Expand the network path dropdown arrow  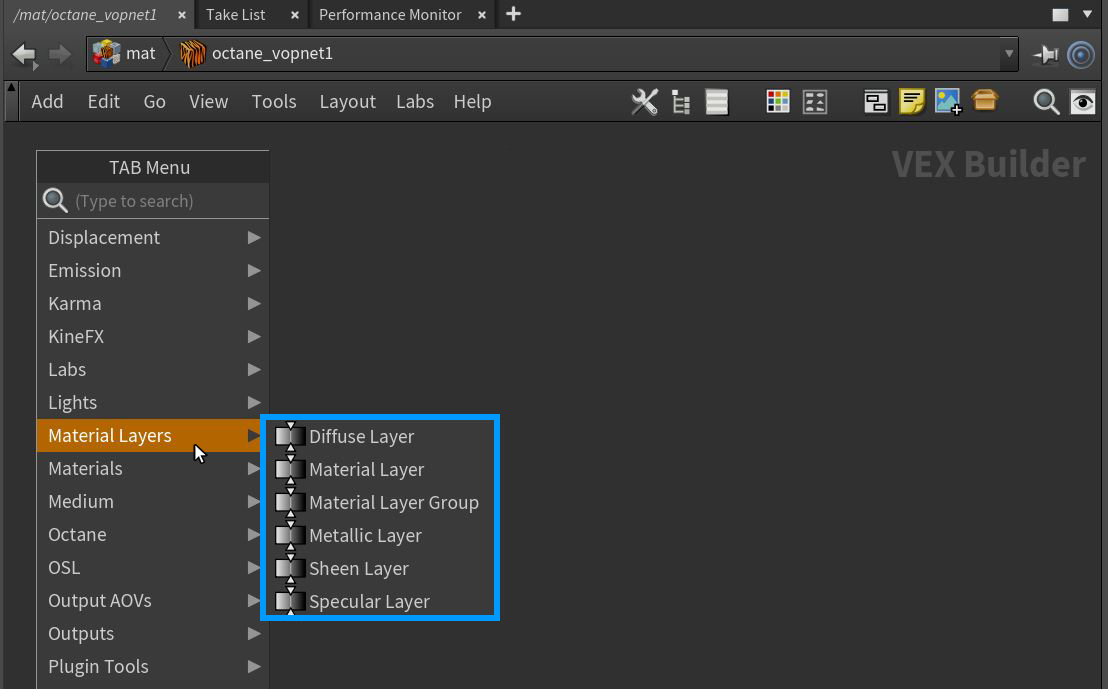click(1008, 54)
